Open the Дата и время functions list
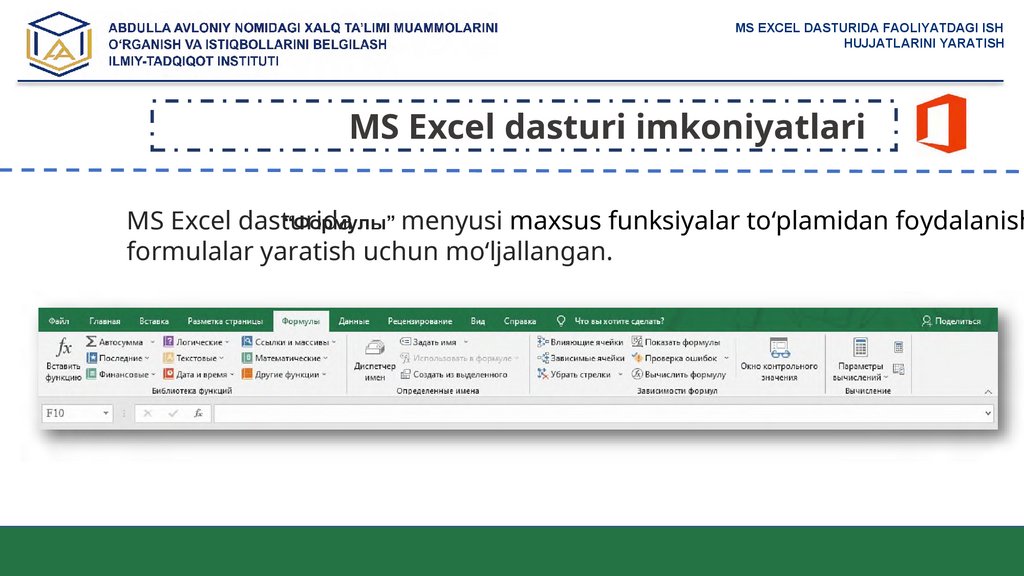Screen dimensions: 1024x576 pyautogui.click(x=199, y=374)
